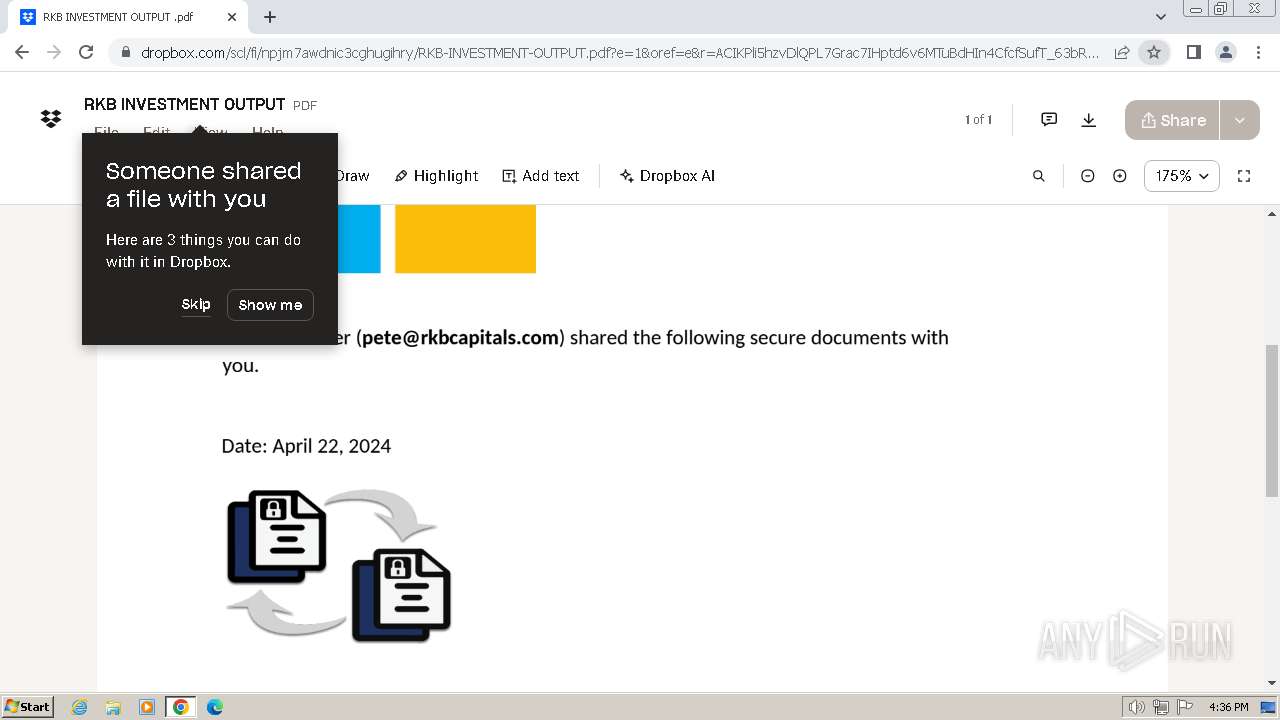Open the Chrome three-dot menu

click(x=1257, y=52)
